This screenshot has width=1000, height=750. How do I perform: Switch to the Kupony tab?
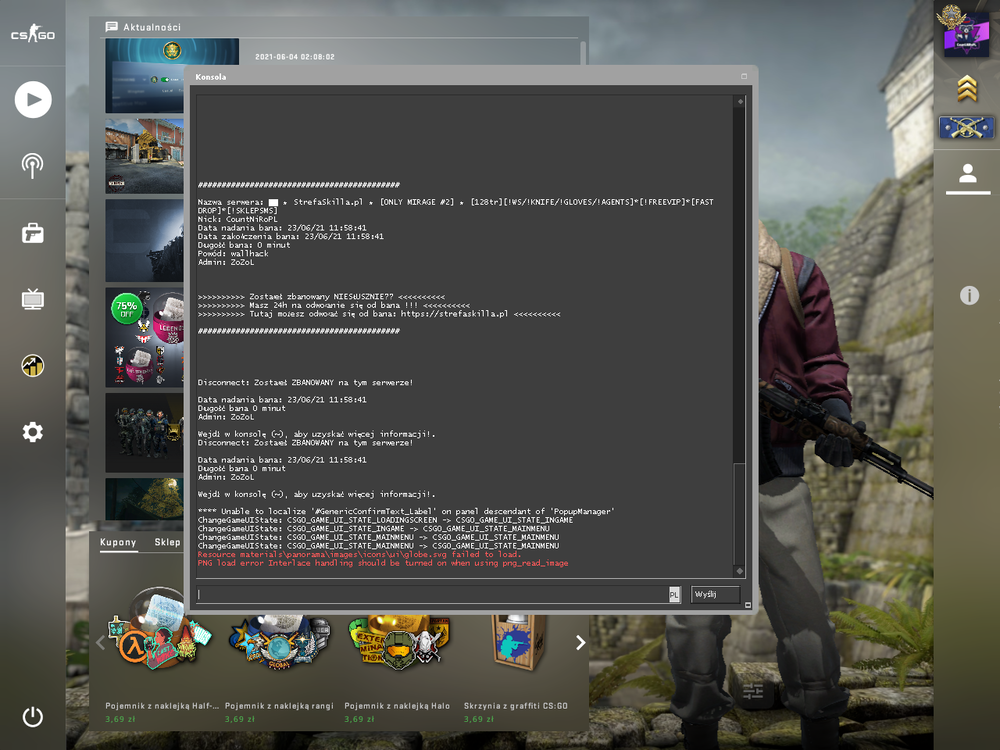(118, 542)
